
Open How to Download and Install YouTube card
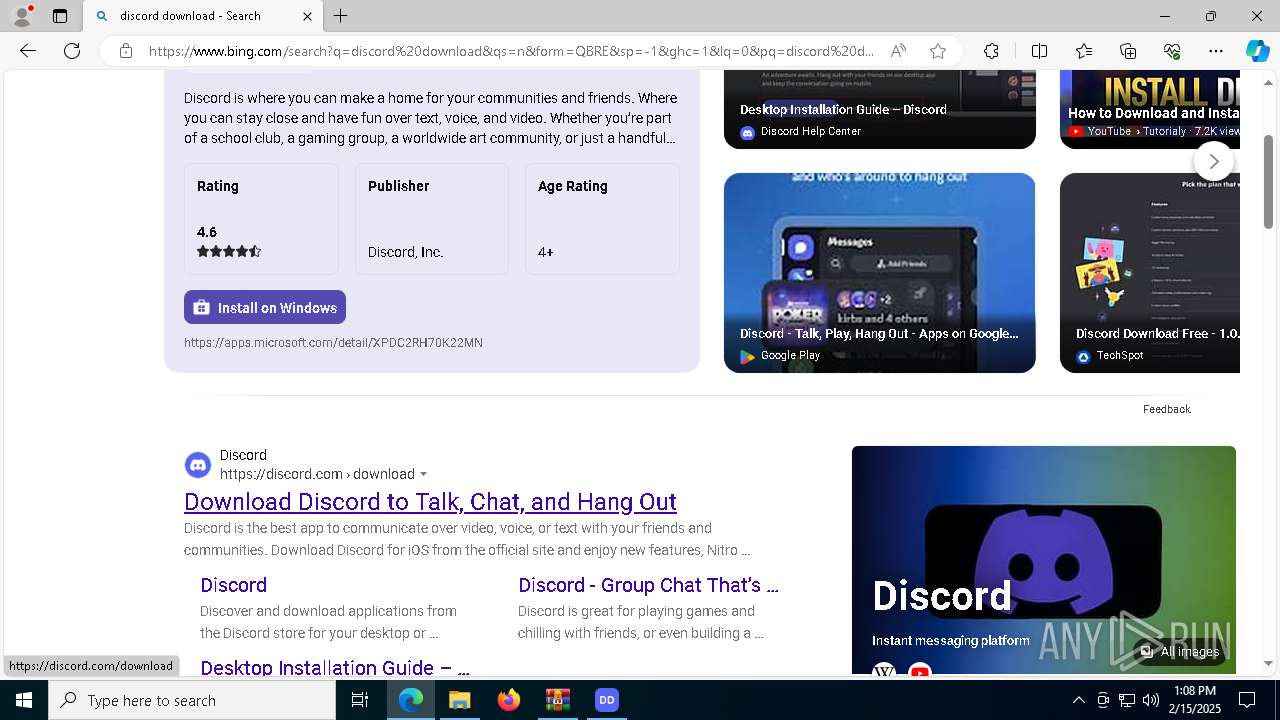(1150, 109)
